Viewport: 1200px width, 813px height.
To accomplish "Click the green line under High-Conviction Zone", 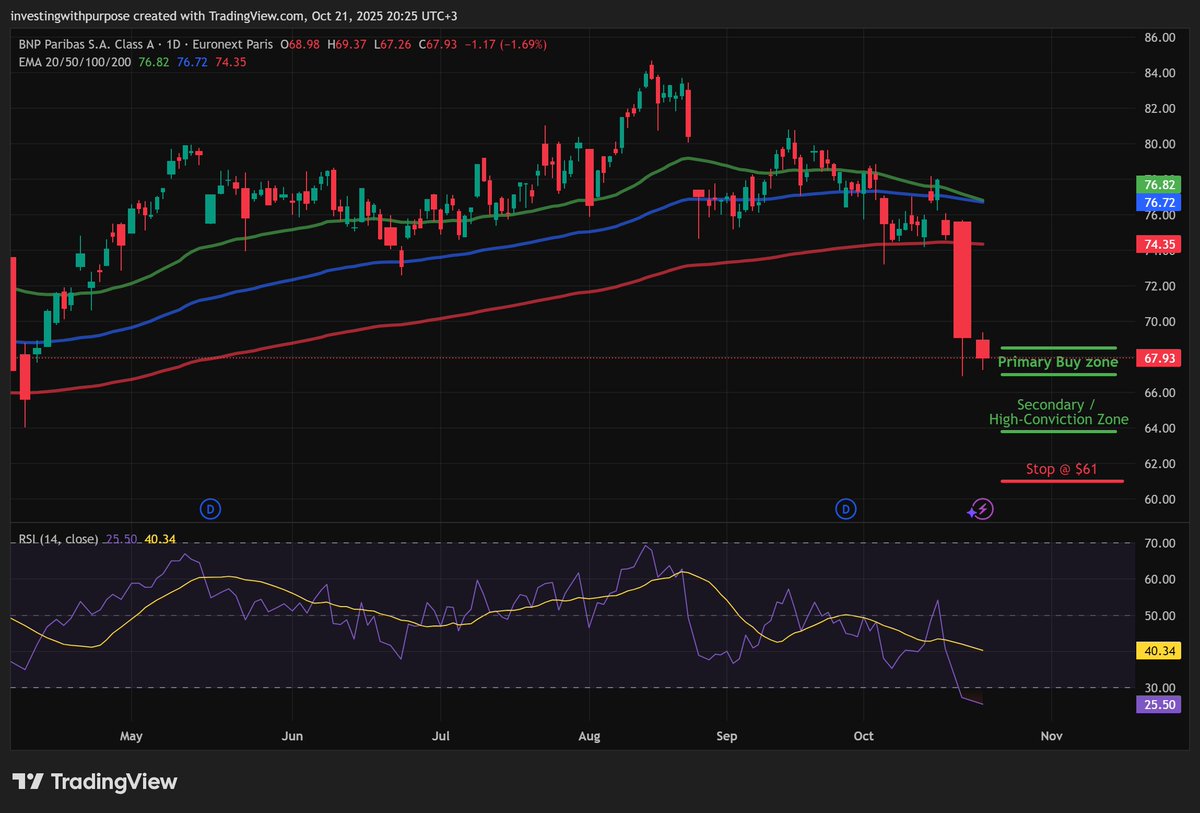I will pos(1058,431).
